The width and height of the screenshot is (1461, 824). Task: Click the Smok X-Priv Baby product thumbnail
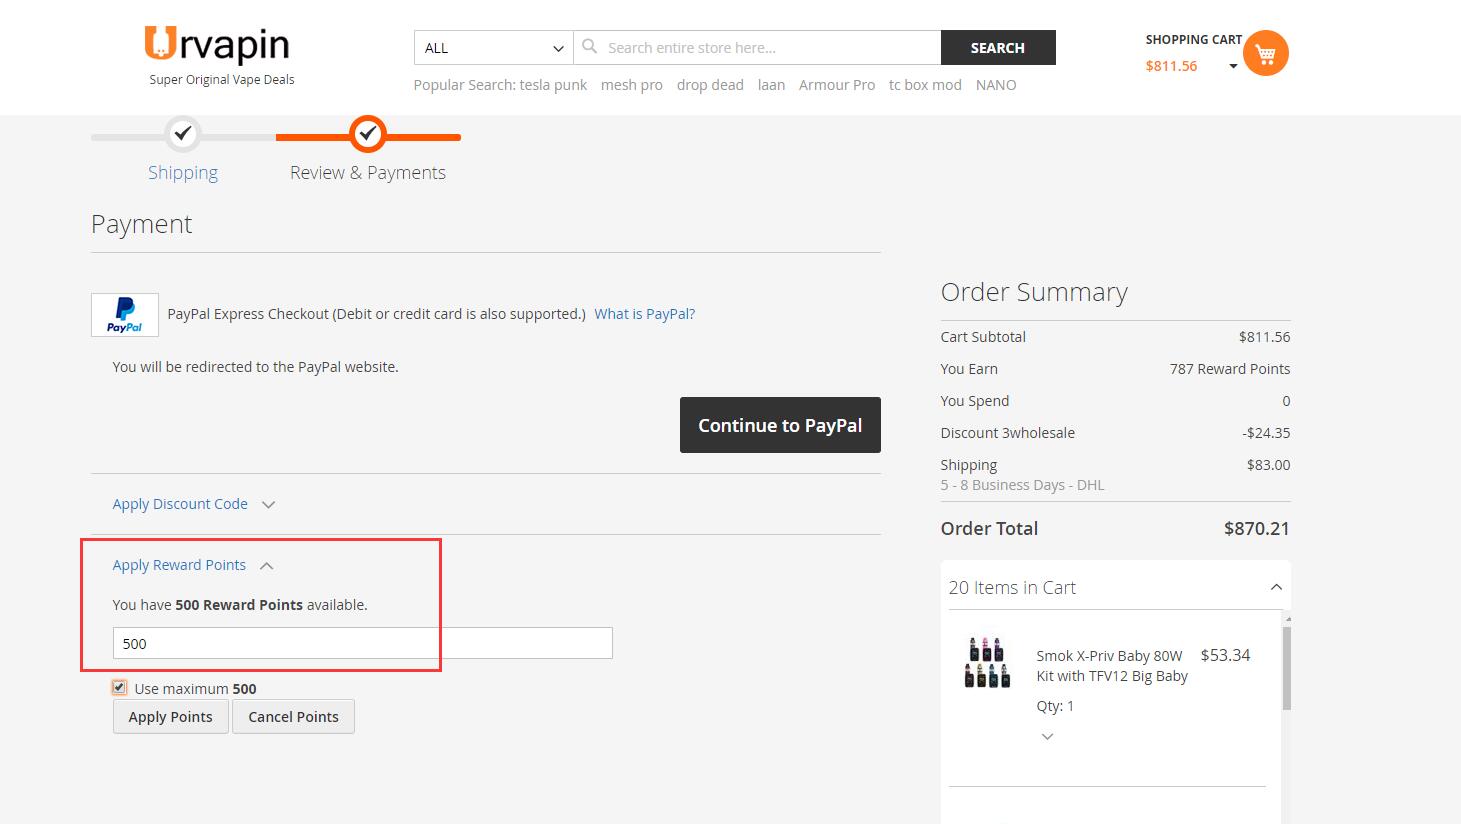[987, 662]
